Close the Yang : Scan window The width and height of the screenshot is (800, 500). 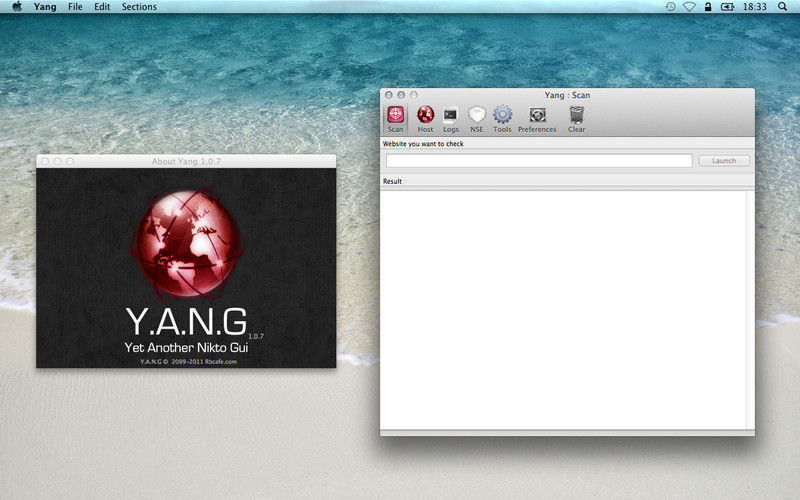point(389,95)
